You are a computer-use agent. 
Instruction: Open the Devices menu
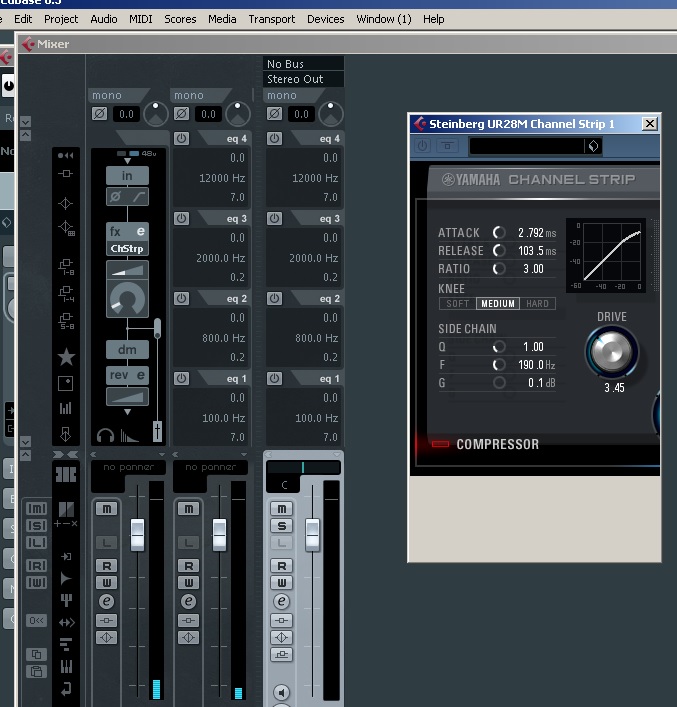[x=326, y=19]
